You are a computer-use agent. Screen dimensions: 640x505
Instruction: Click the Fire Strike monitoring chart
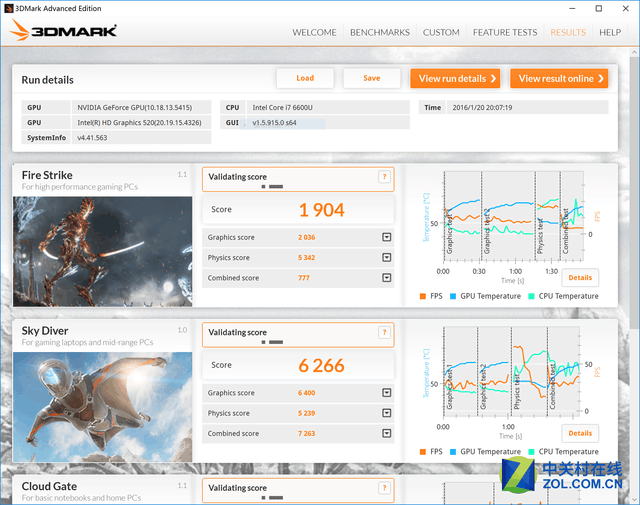(513, 216)
